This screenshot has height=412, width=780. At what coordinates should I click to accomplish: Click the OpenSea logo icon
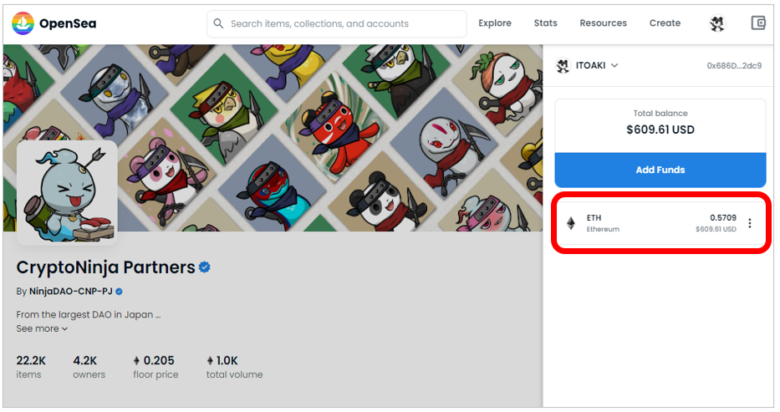click(x=23, y=23)
